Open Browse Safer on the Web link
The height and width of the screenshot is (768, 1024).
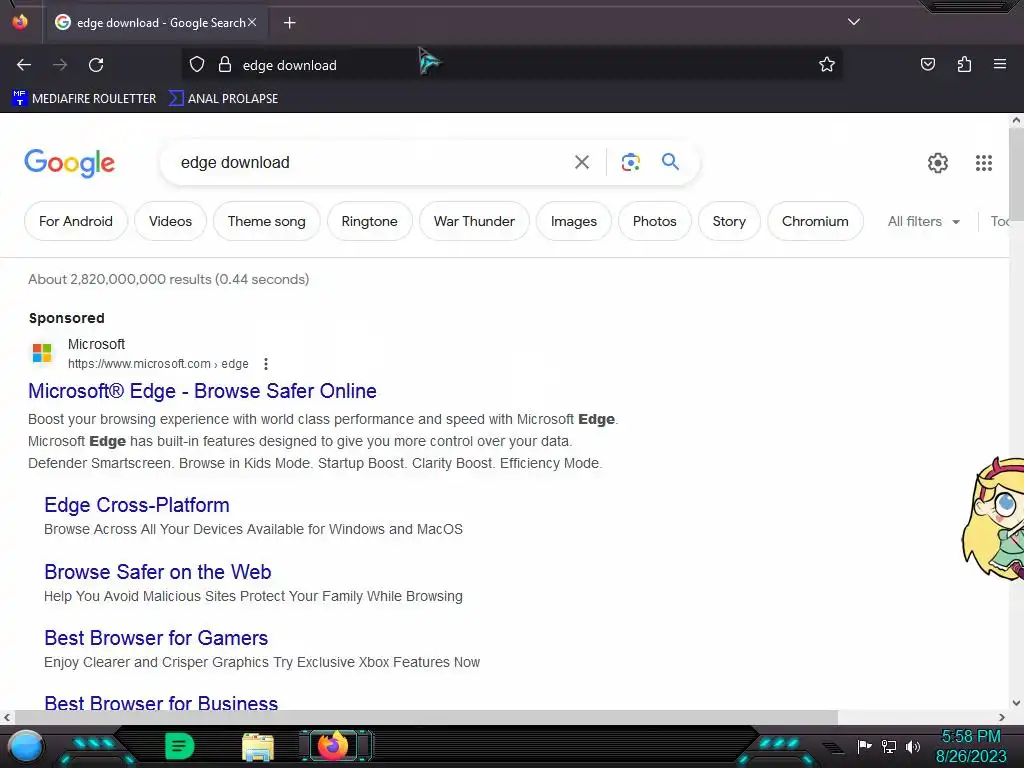[x=157, y=571]
